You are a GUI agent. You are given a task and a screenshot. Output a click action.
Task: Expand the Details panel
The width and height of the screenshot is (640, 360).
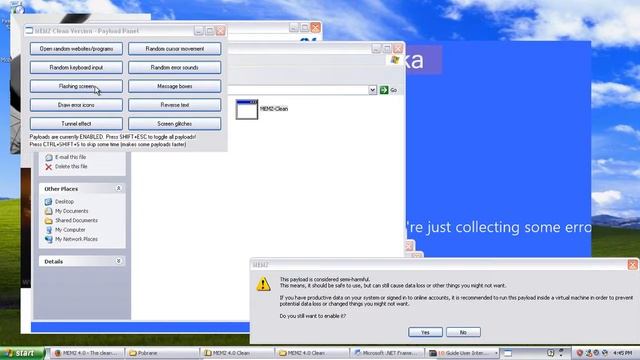(118, 261)
